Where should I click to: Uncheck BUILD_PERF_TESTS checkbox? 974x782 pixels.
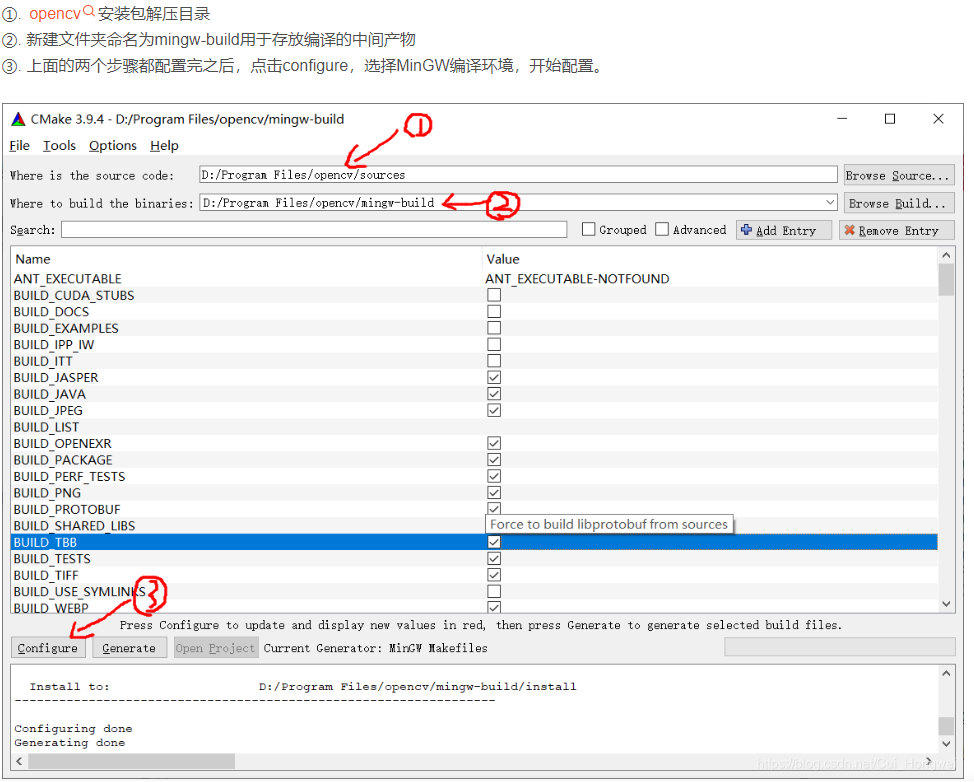[x=494, y=476]
